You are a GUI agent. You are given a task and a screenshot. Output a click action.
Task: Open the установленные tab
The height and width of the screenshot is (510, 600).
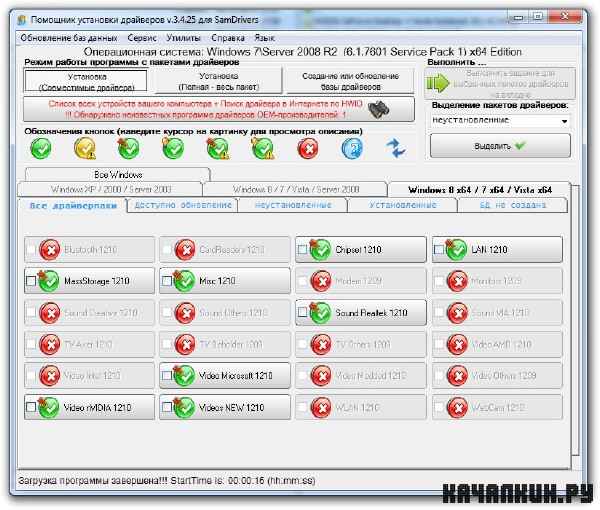tap(403, 205)
